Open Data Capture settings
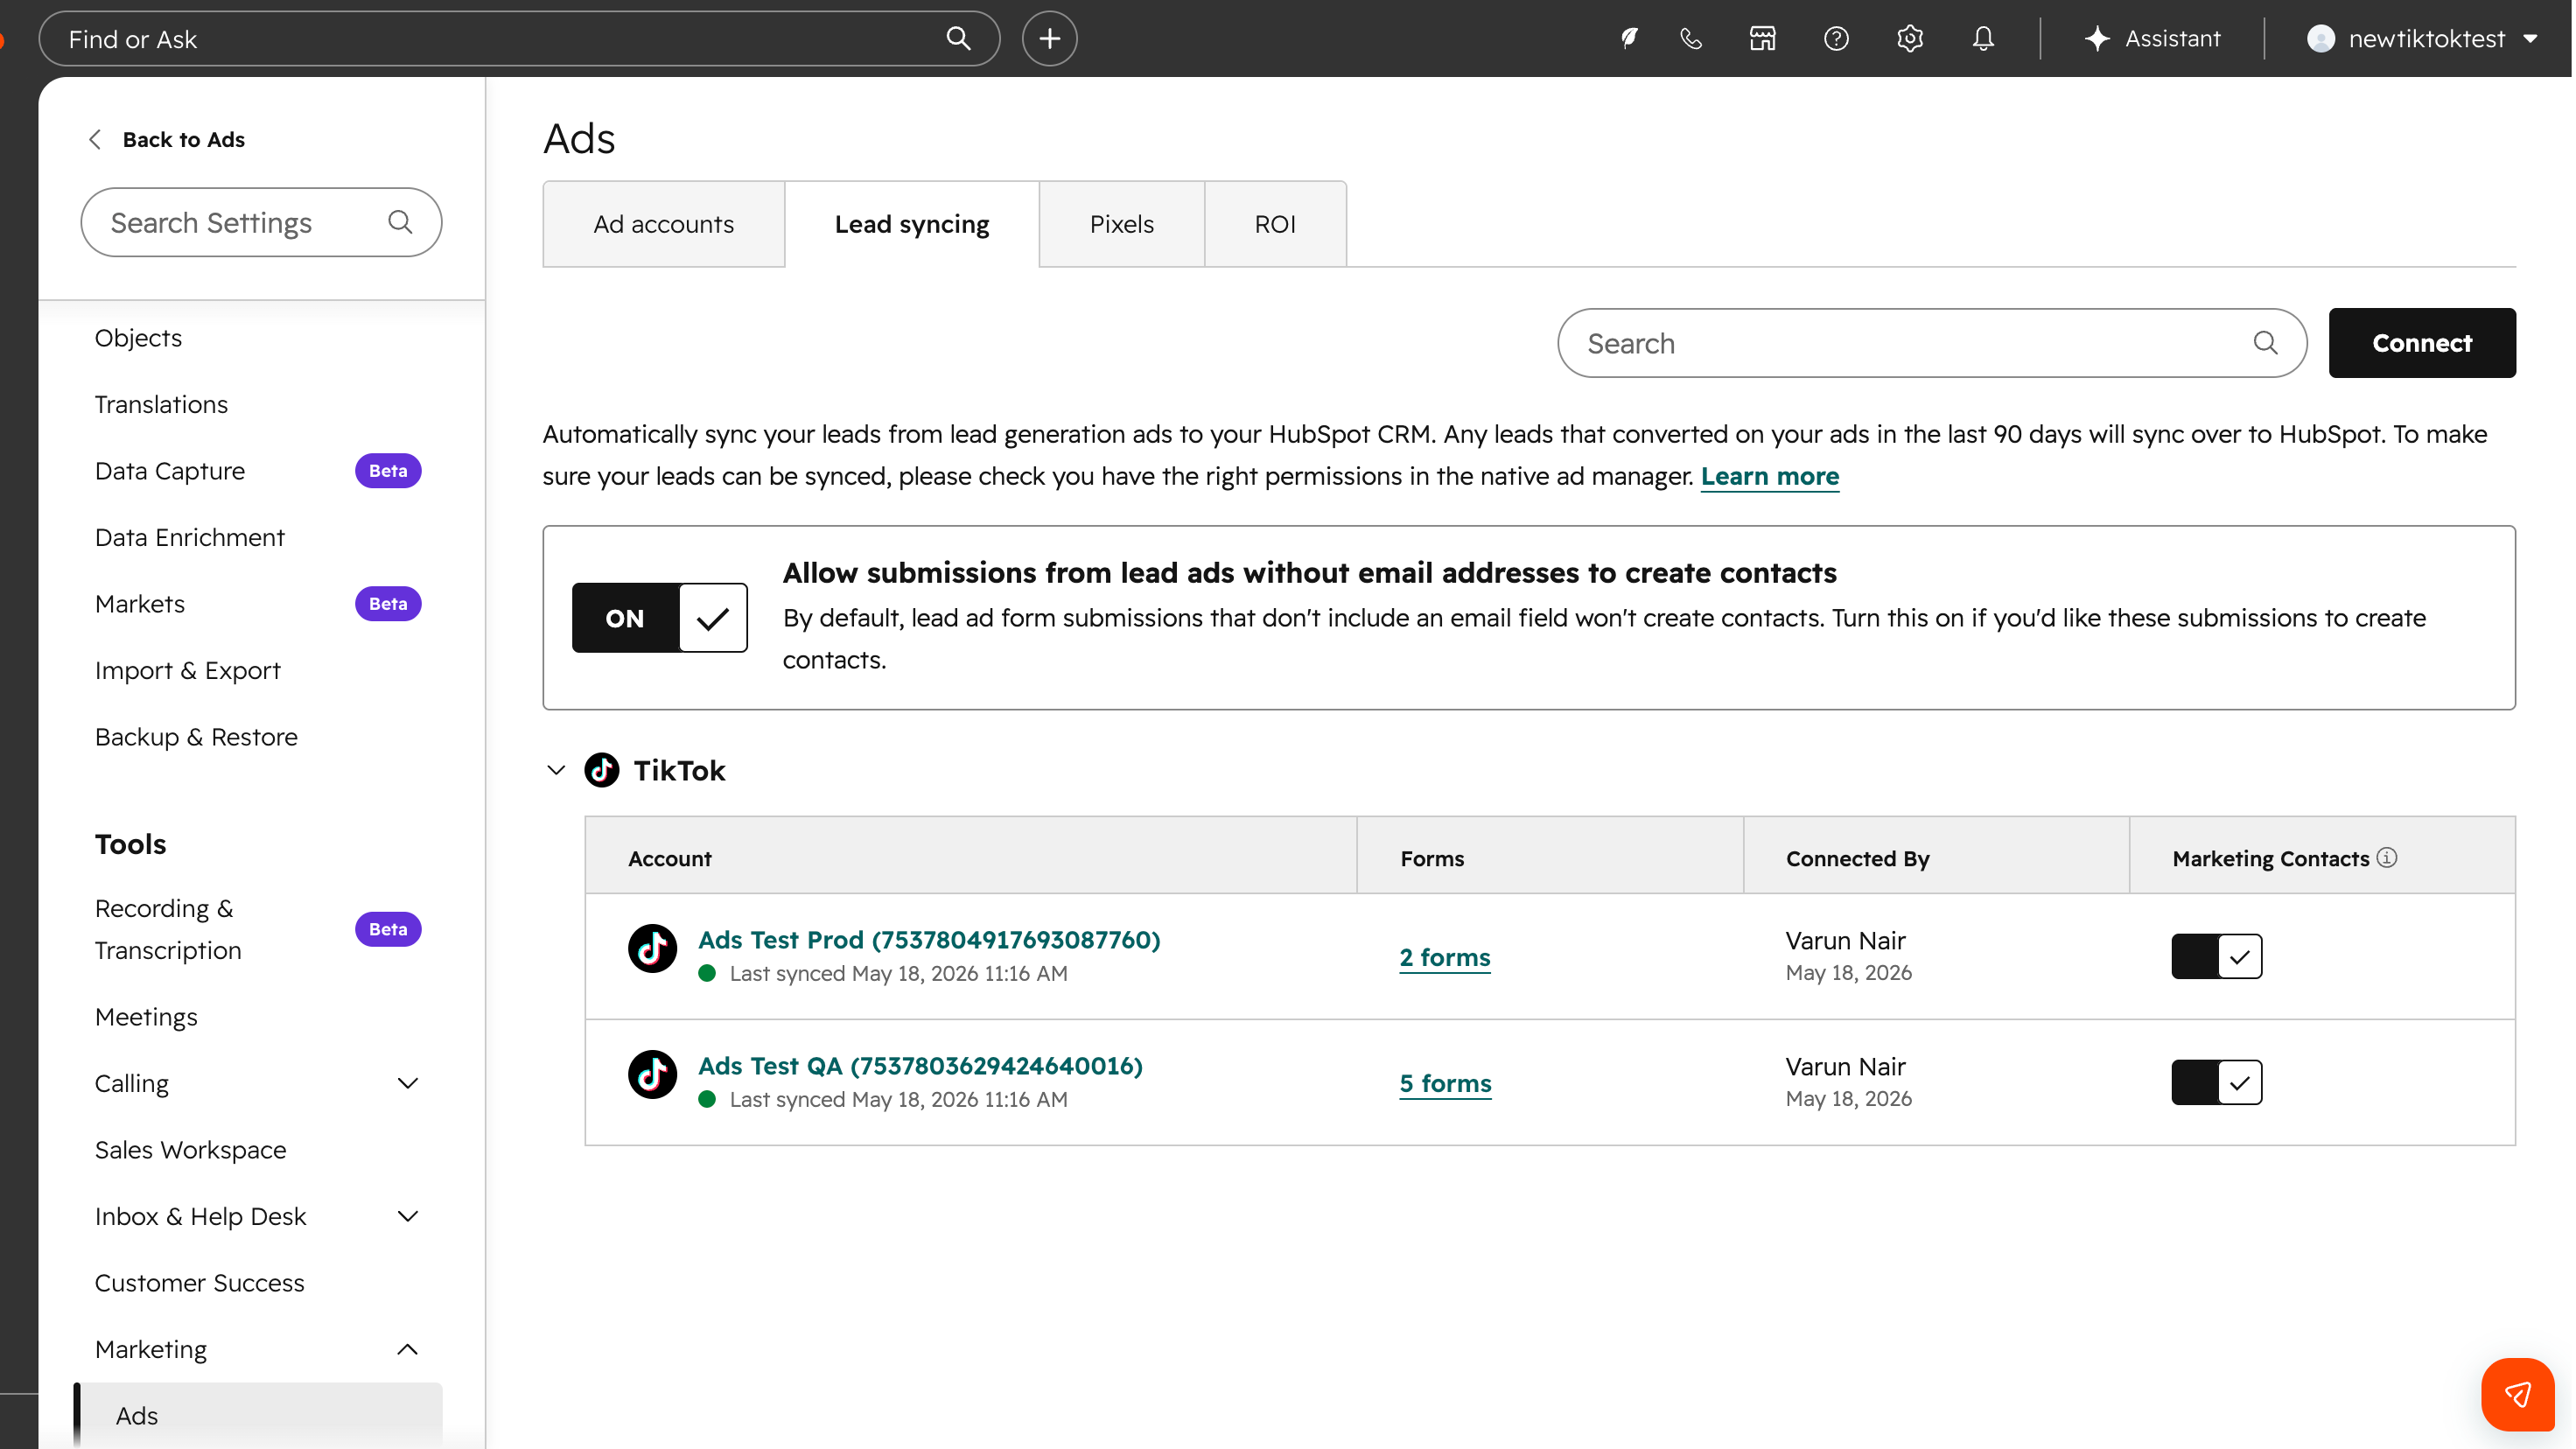2576x1449 pixels. click(170, 471)
